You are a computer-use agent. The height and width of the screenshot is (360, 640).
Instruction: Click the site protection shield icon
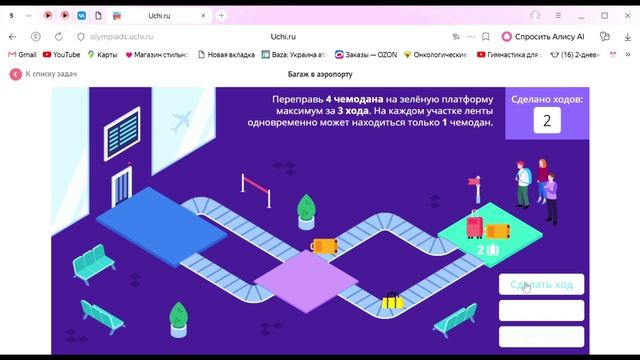click(x=81, y=37)
